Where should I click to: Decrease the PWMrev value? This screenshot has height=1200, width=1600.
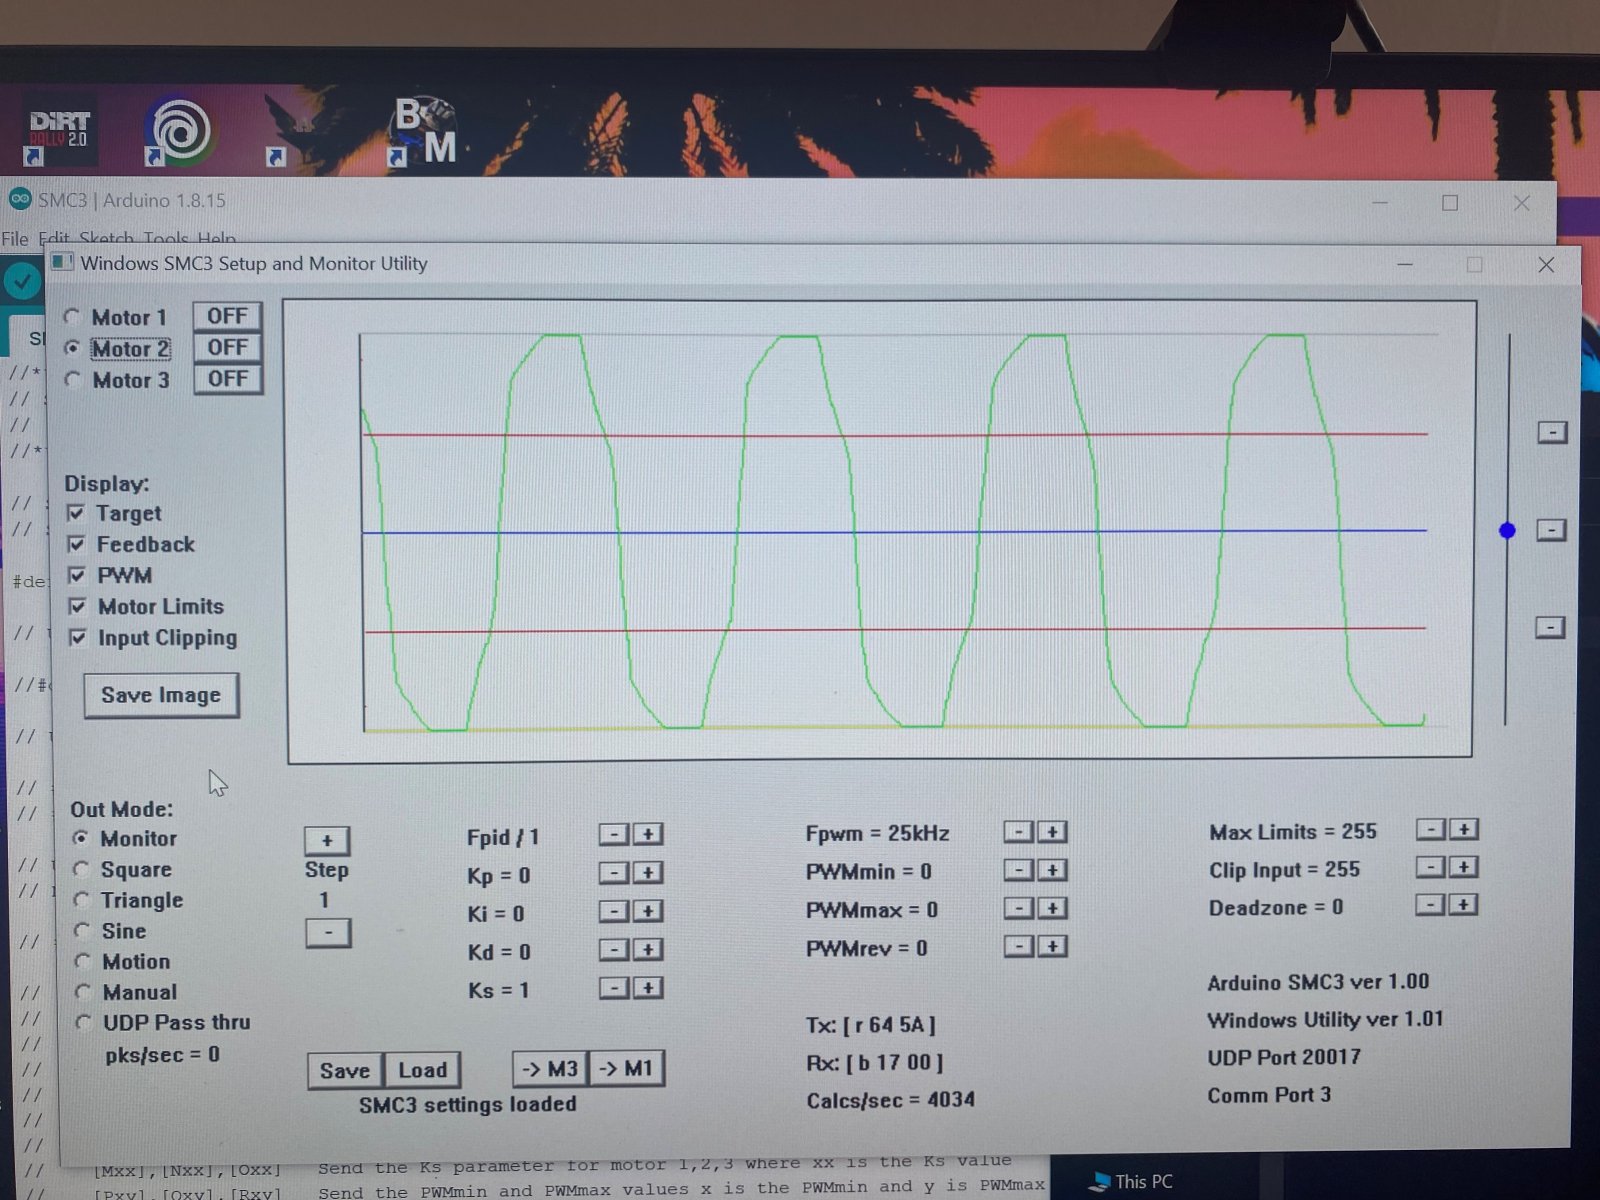pos(1018,946)
